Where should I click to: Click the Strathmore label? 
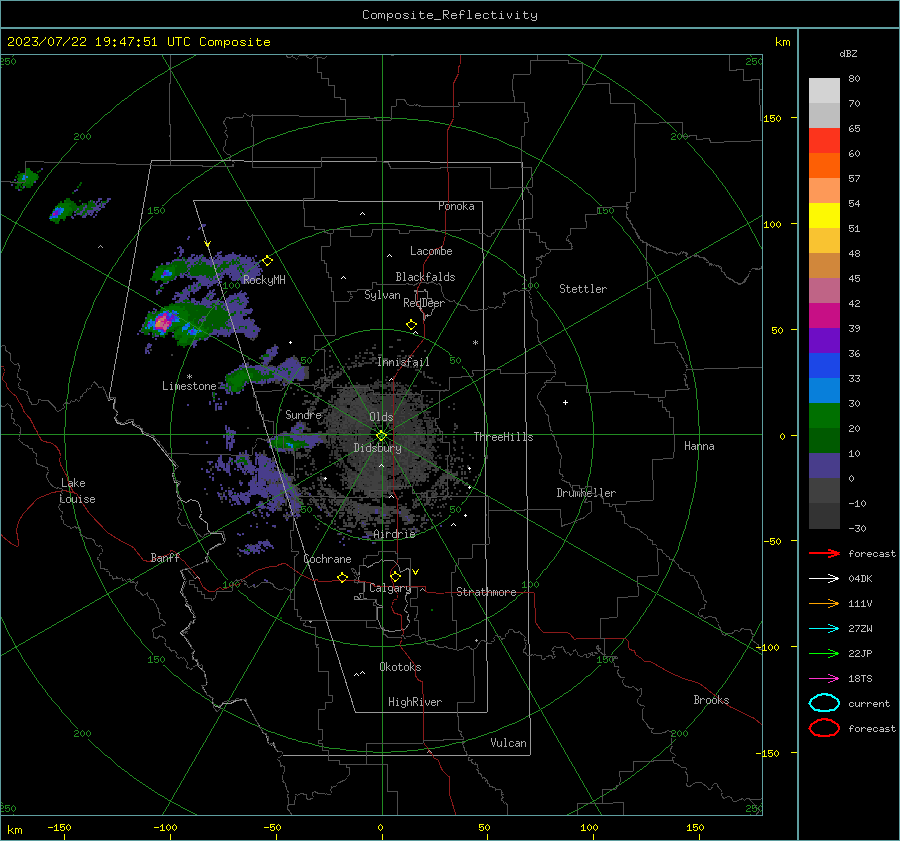pos(486,592)
